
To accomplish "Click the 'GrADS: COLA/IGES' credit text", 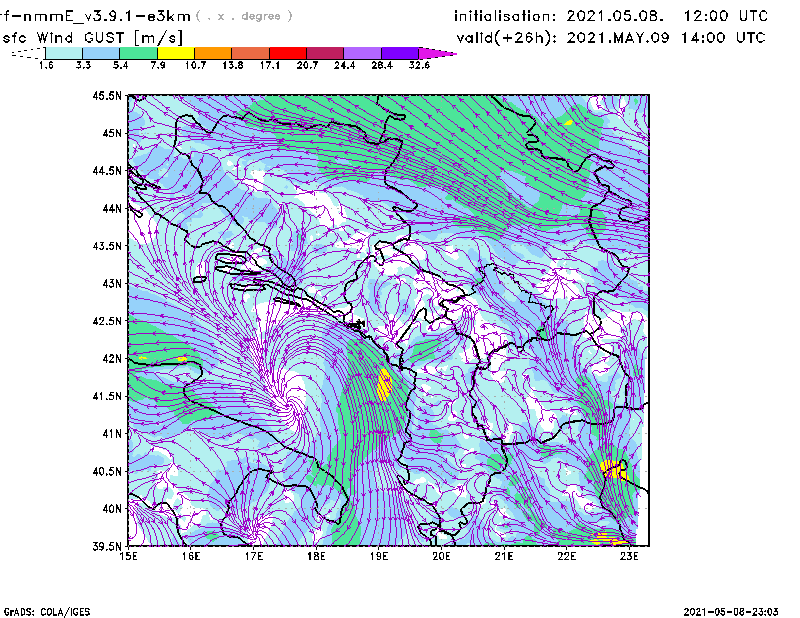I will tap(47, 612).
